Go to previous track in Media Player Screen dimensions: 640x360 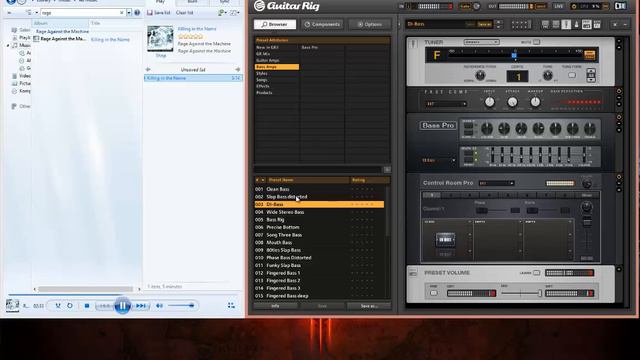tap(104, 306)
